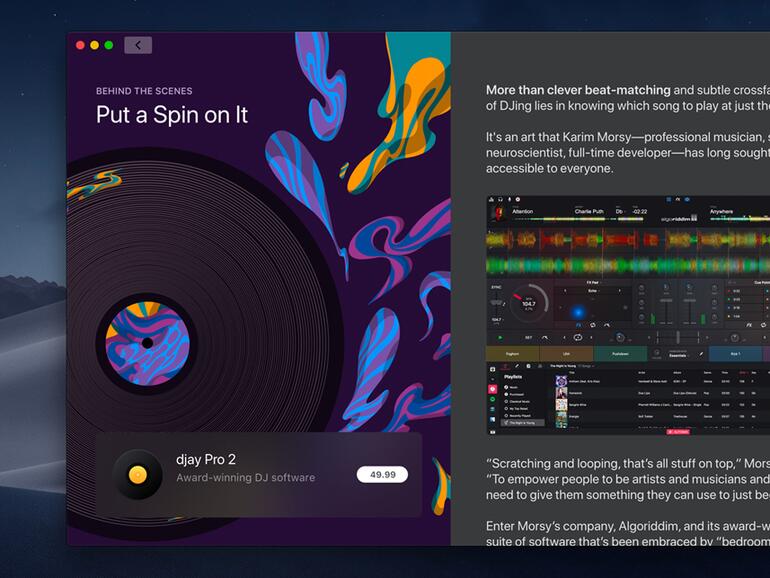Click the paragraph mentioning Karim Morsy
The height and width of the screenshot is (578, 770).
628,152
